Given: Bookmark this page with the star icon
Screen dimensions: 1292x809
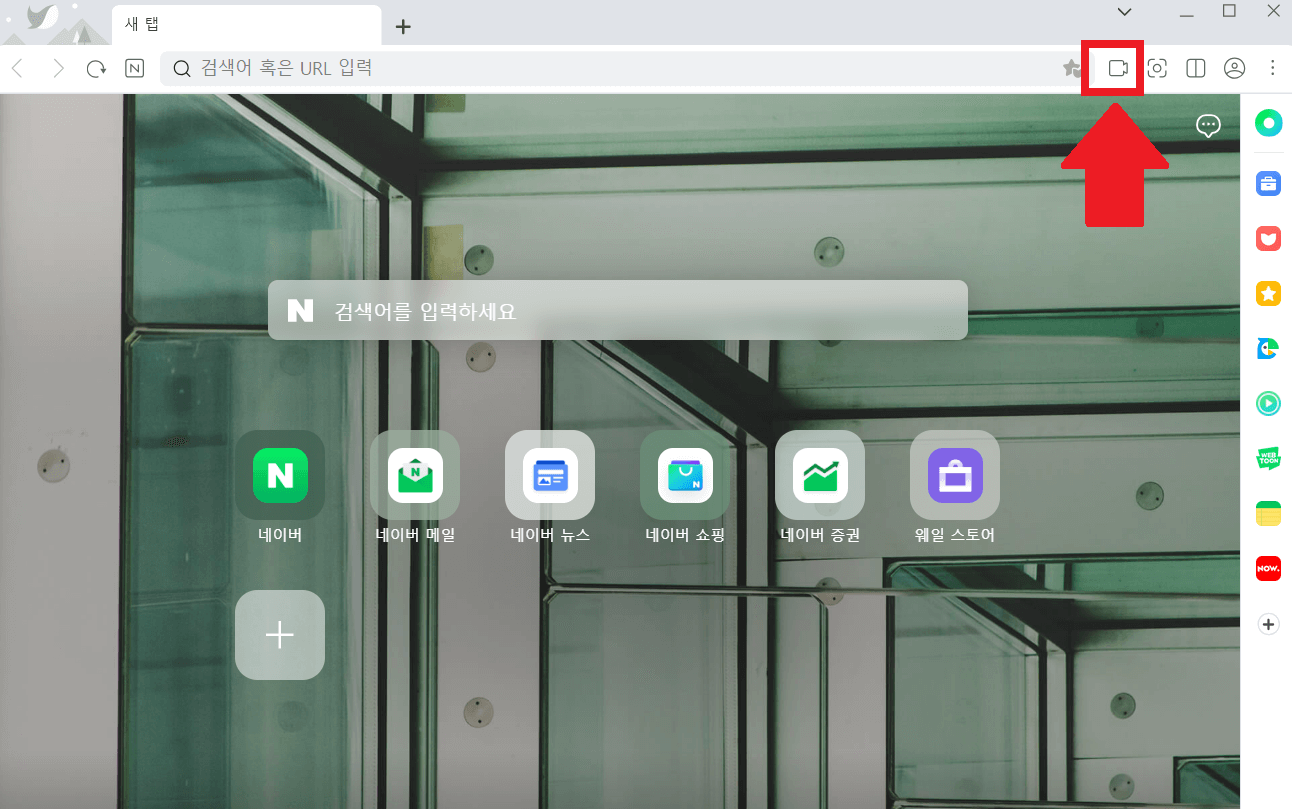Looking at the screenshot, I should point(1071,68).
